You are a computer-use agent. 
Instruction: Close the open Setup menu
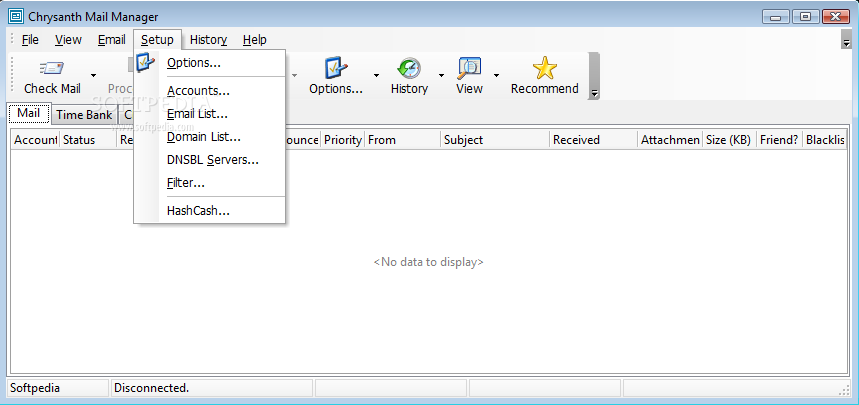pyautogui.click(x=157, y=39)
